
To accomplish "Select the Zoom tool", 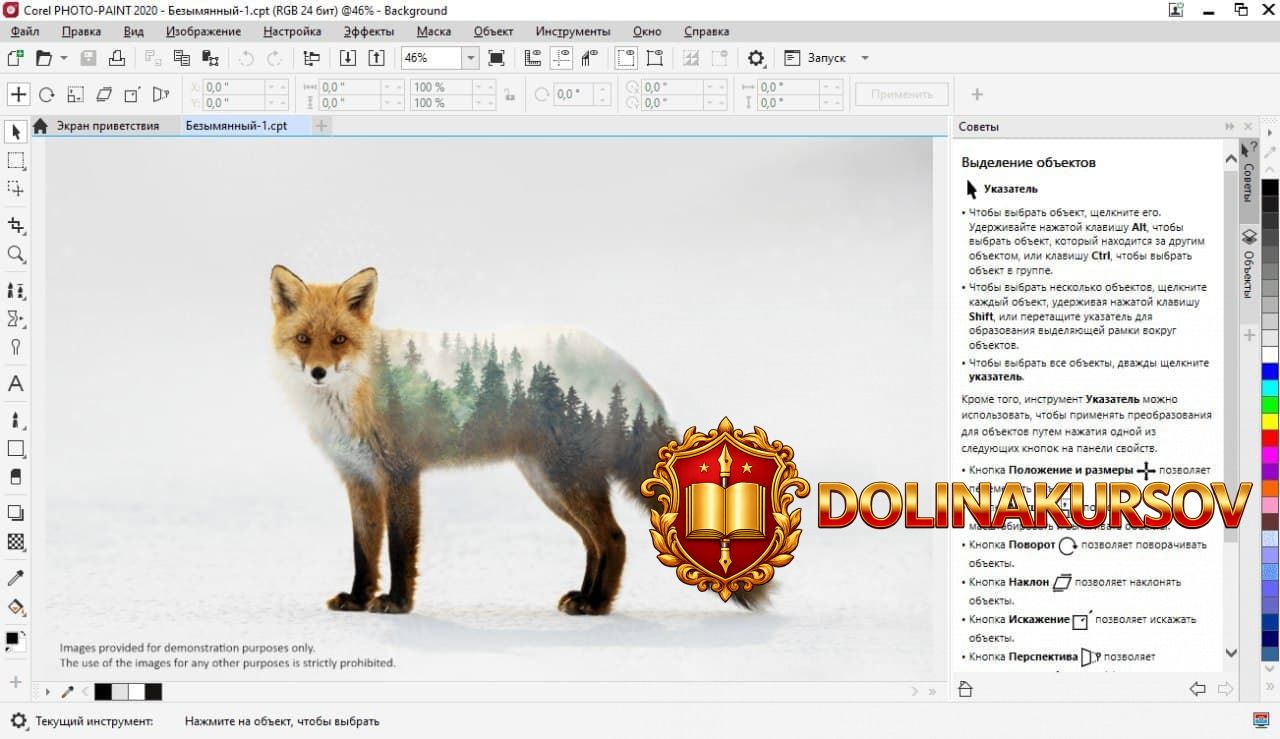I will pyautogui.click(x=15, y=255).
